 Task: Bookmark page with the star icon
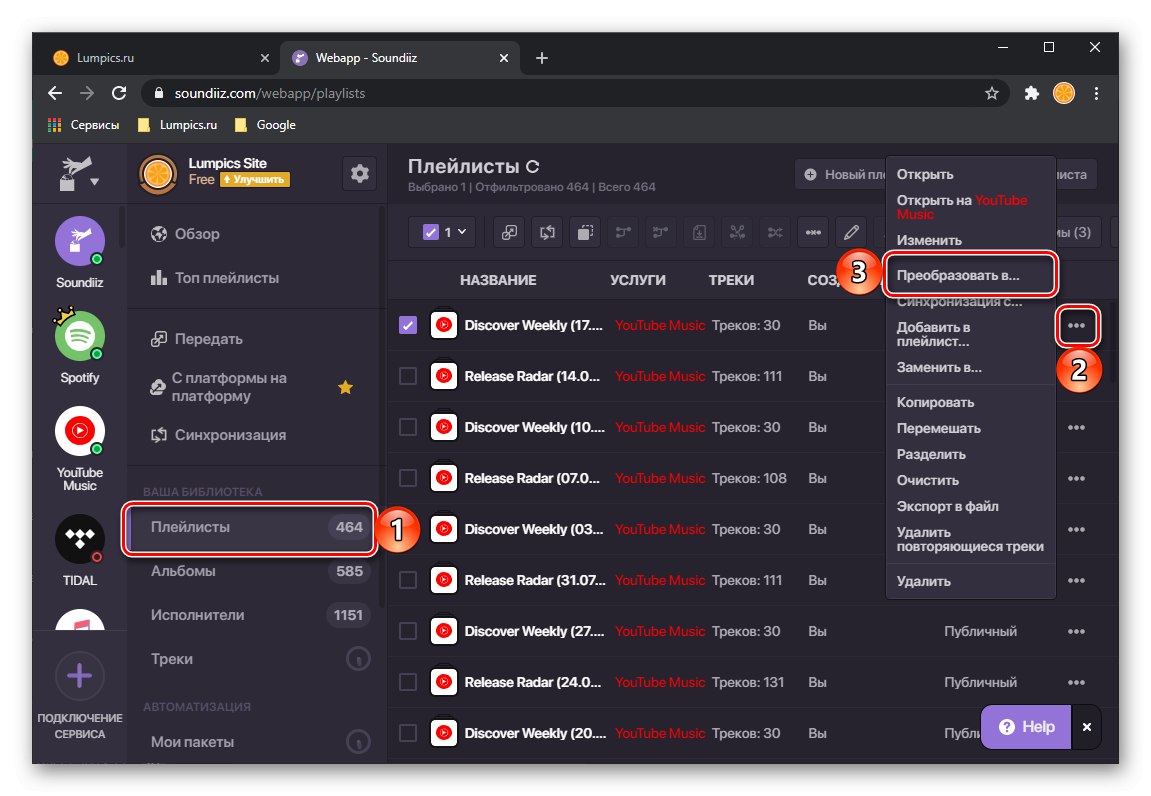click(x=992, y=93)
